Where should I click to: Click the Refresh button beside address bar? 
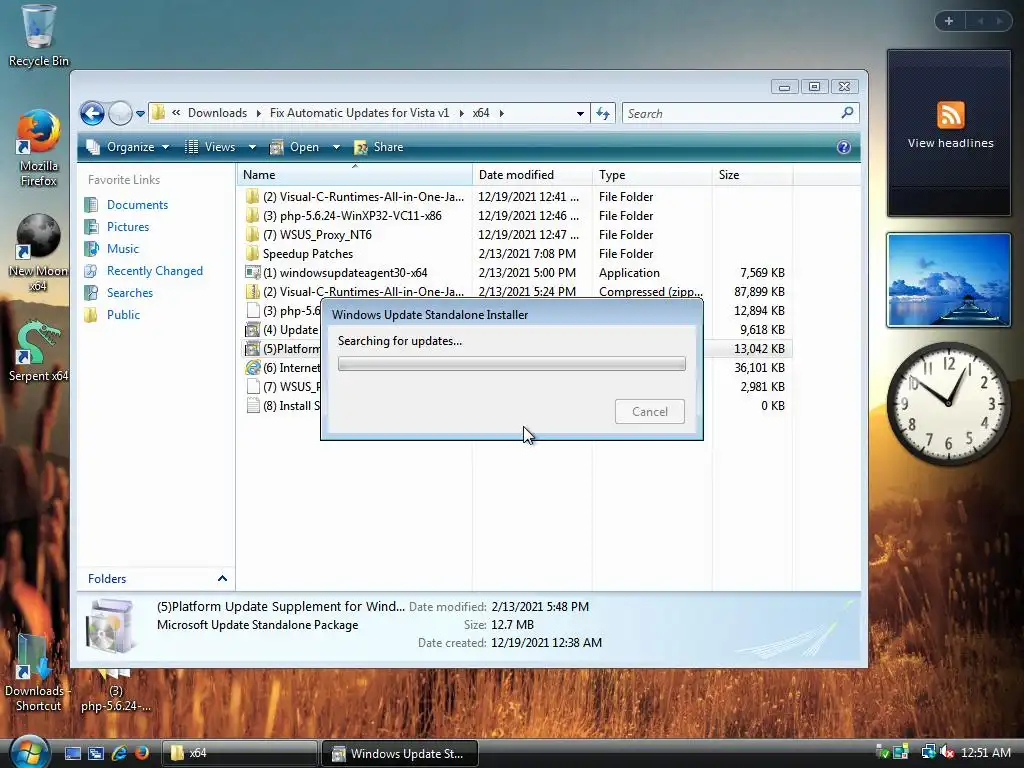pos(603,114)
